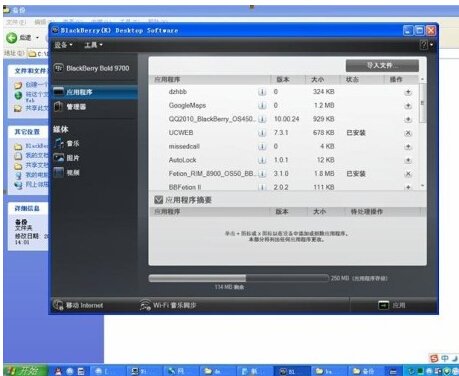Viewport: 459px width, 376px height.
Task: Open the 视频 media section
Action: coord(67,172)
